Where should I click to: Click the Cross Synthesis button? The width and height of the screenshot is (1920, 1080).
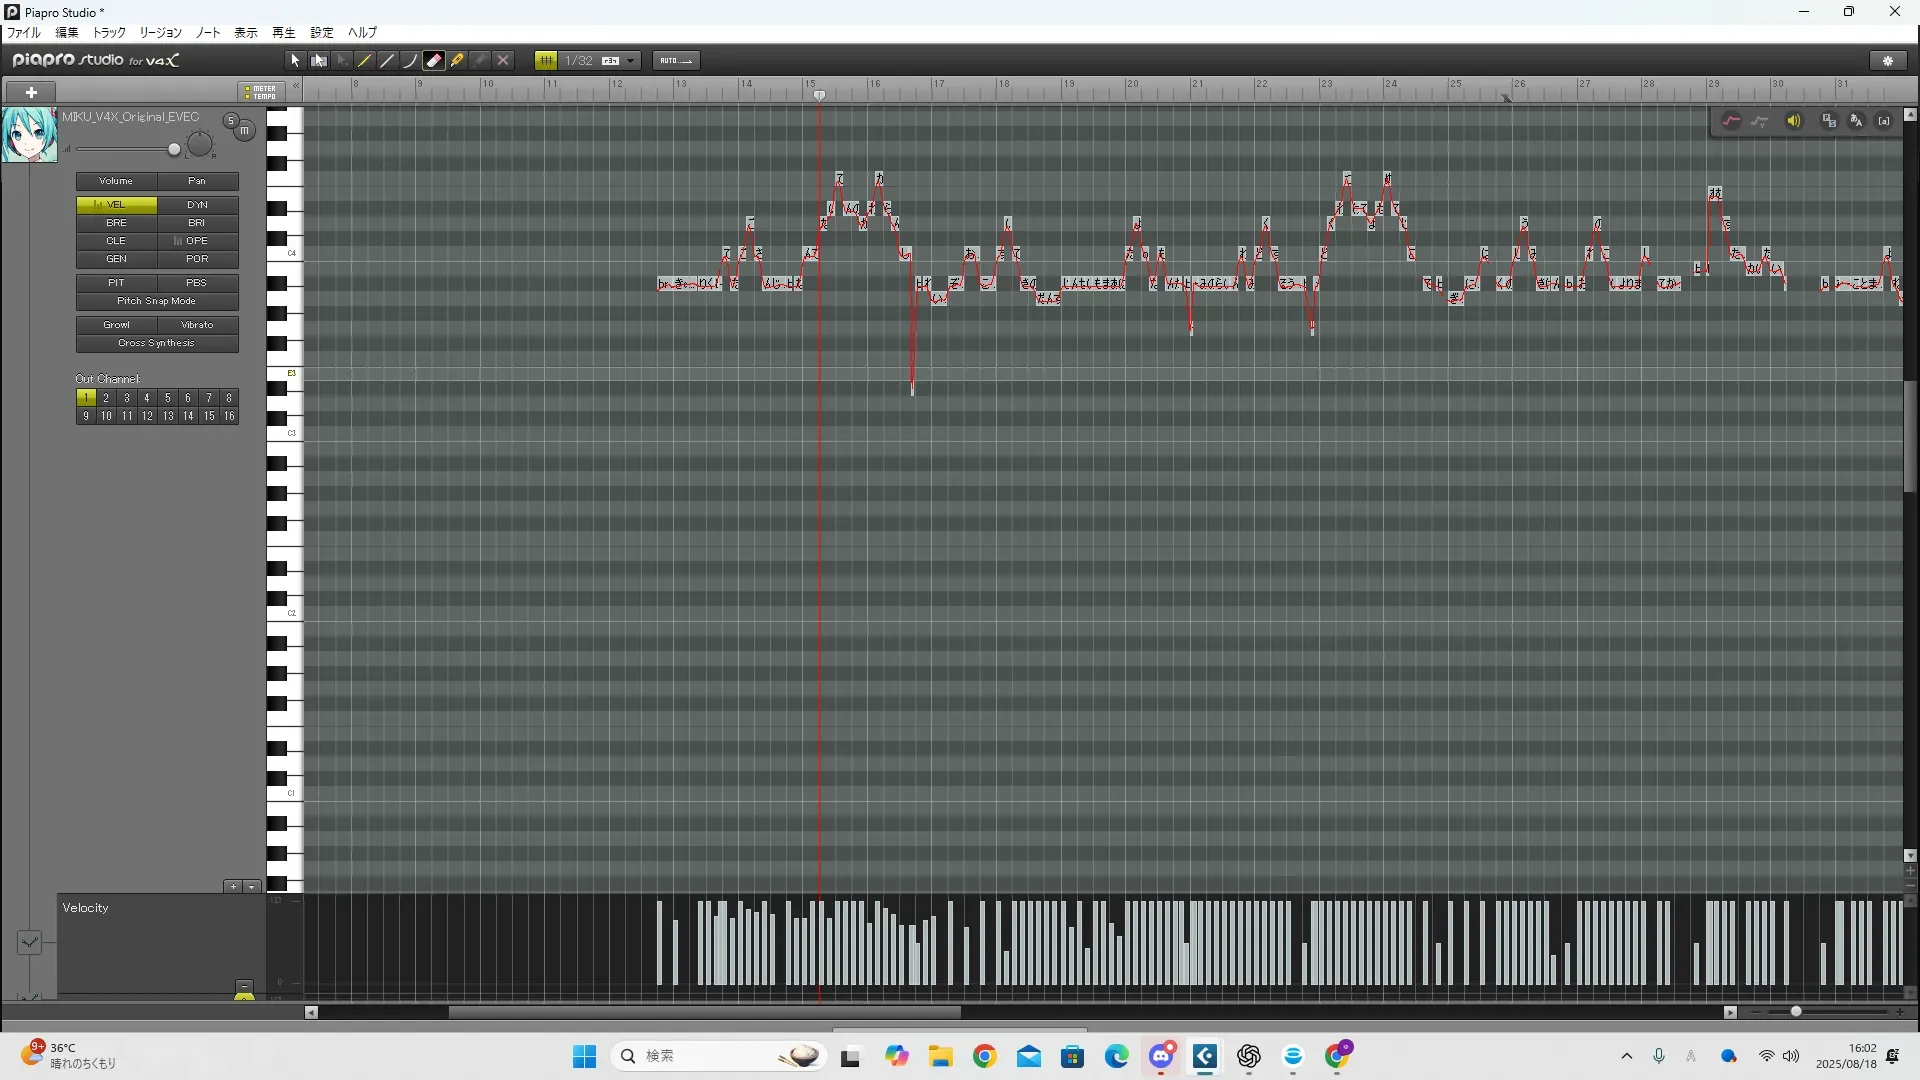157,343
